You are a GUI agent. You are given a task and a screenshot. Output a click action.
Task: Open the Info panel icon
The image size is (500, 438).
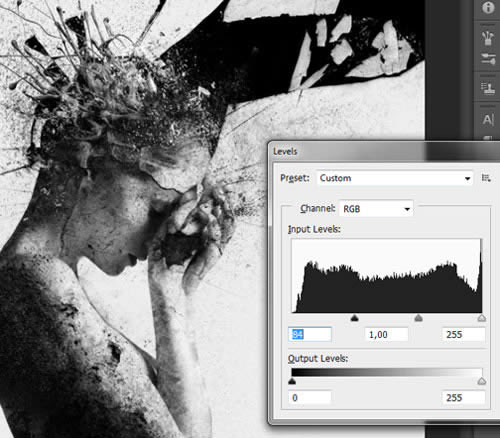[x=488, y=7]
